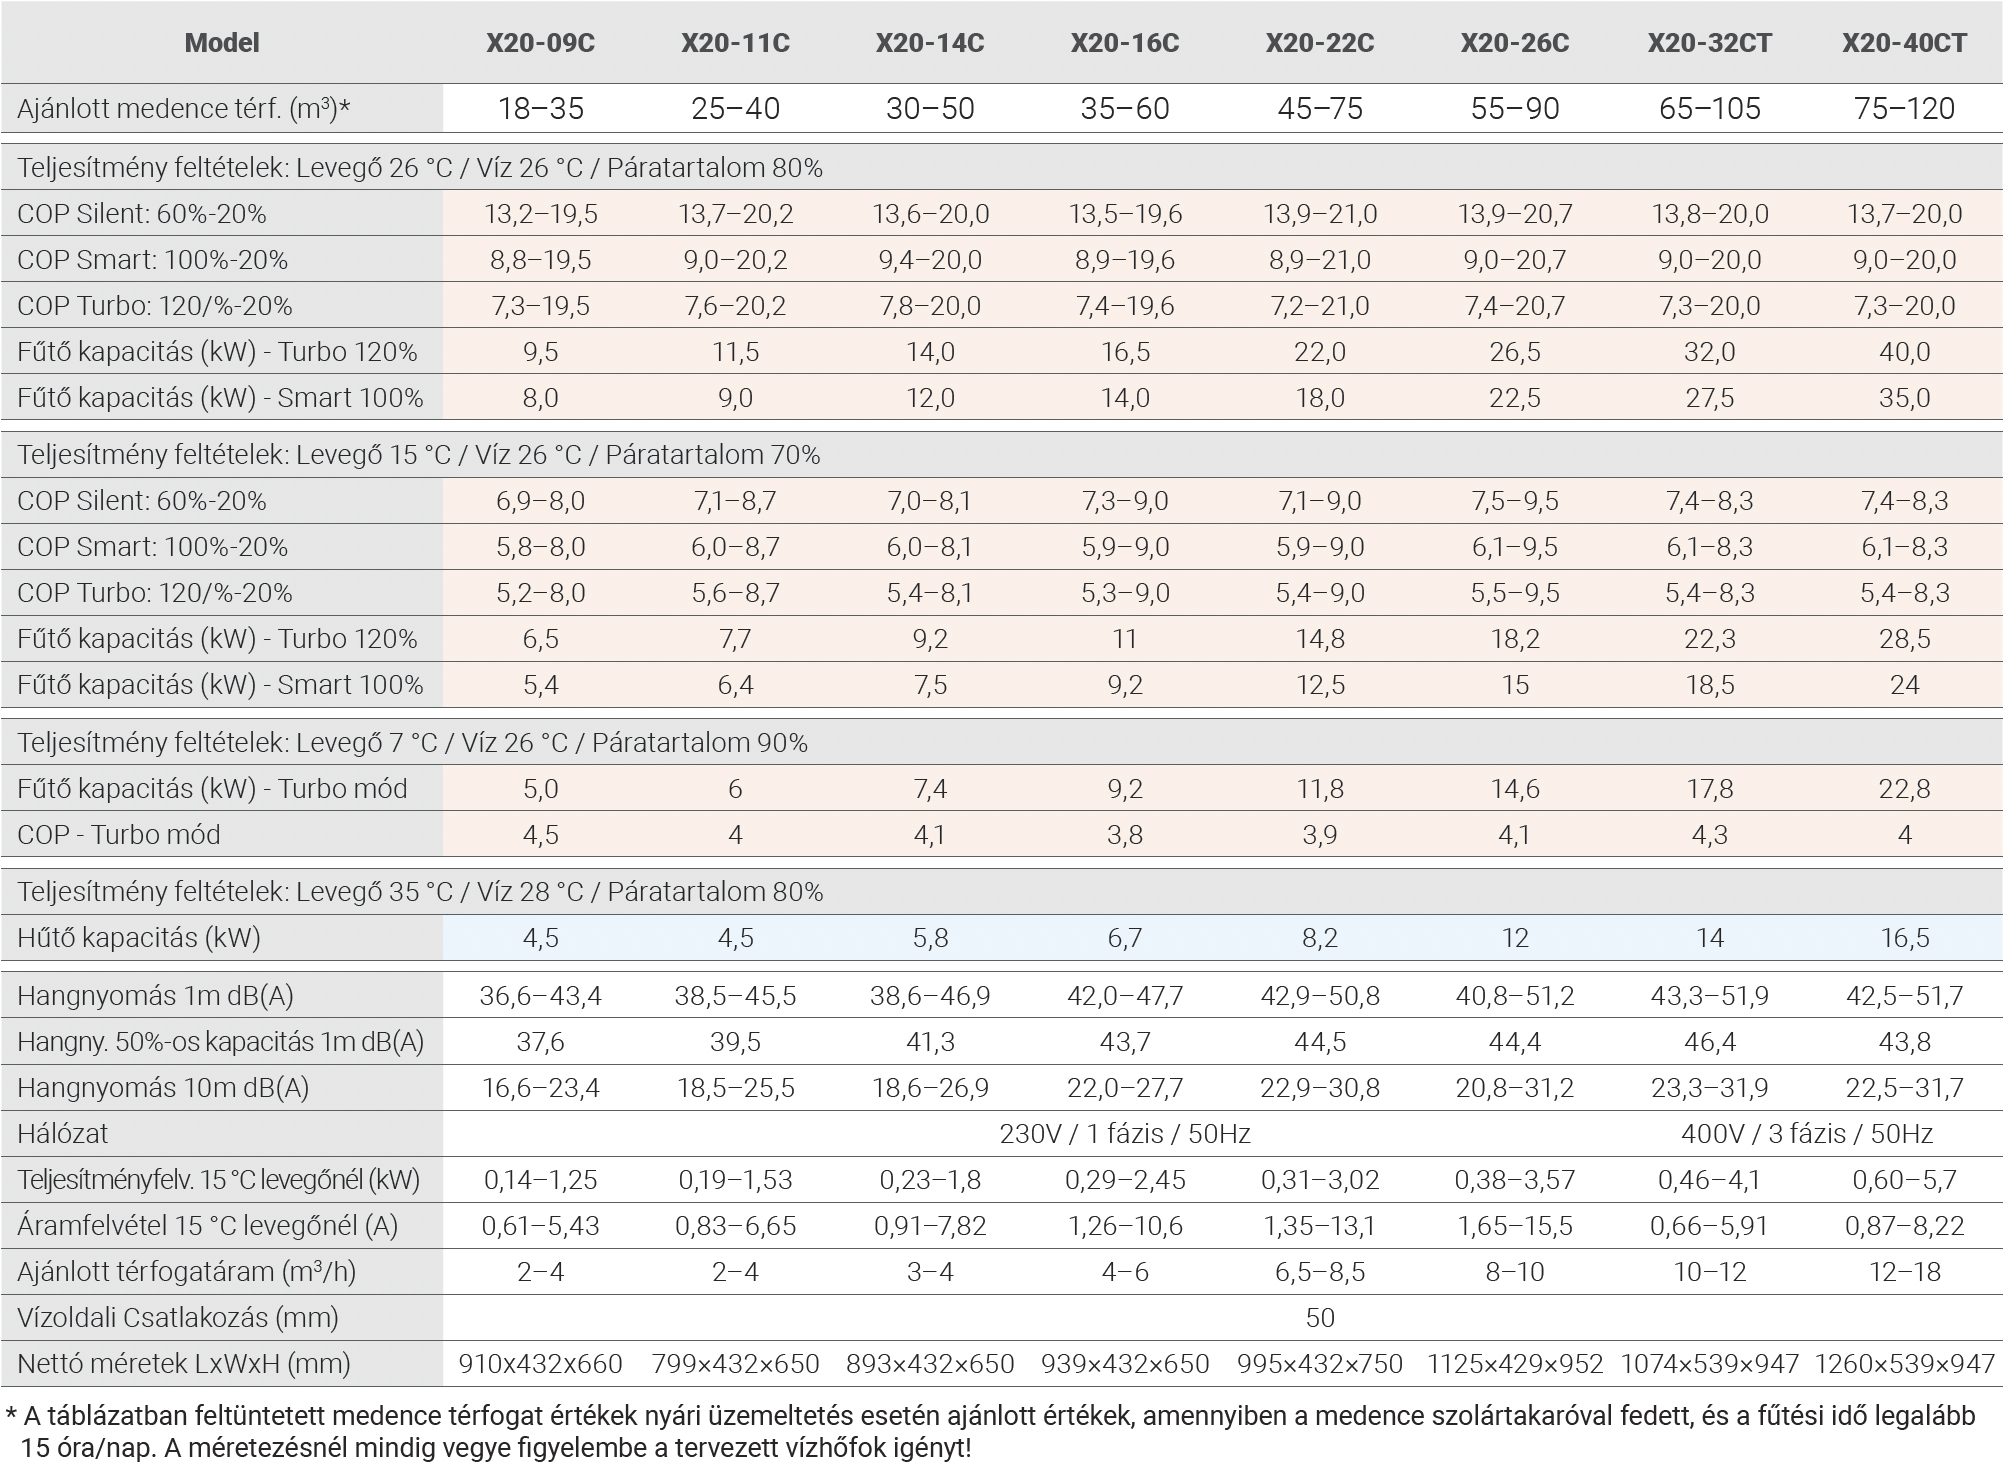Select pool volume value 75–120
2006x1470 pixels.
click(x=1904, y=108)
